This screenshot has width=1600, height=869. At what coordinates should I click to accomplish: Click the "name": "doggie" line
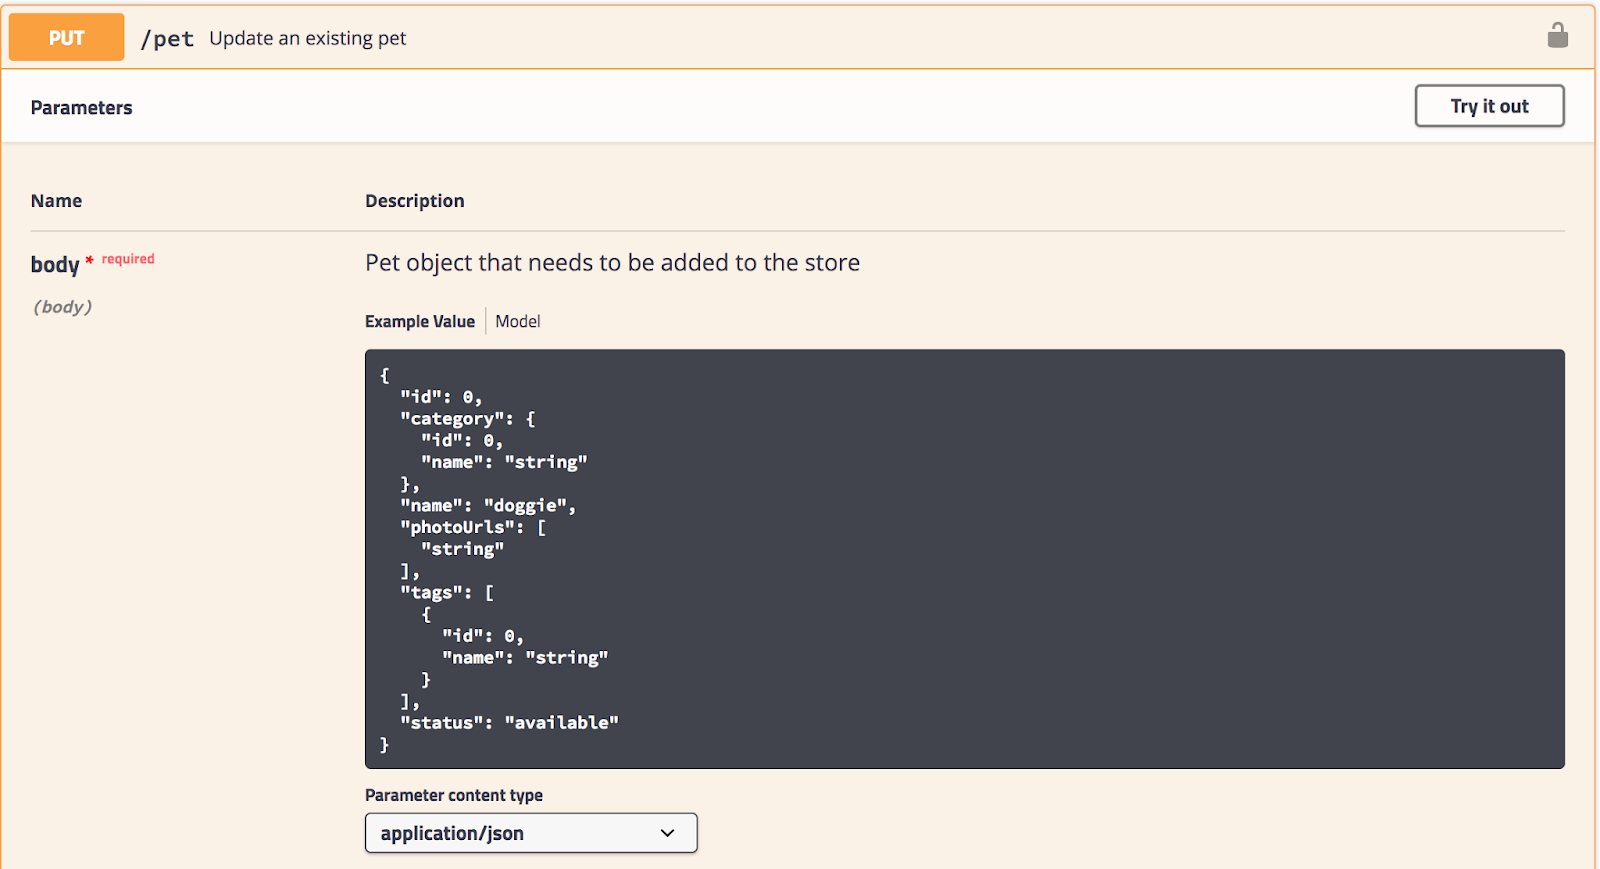488,505
